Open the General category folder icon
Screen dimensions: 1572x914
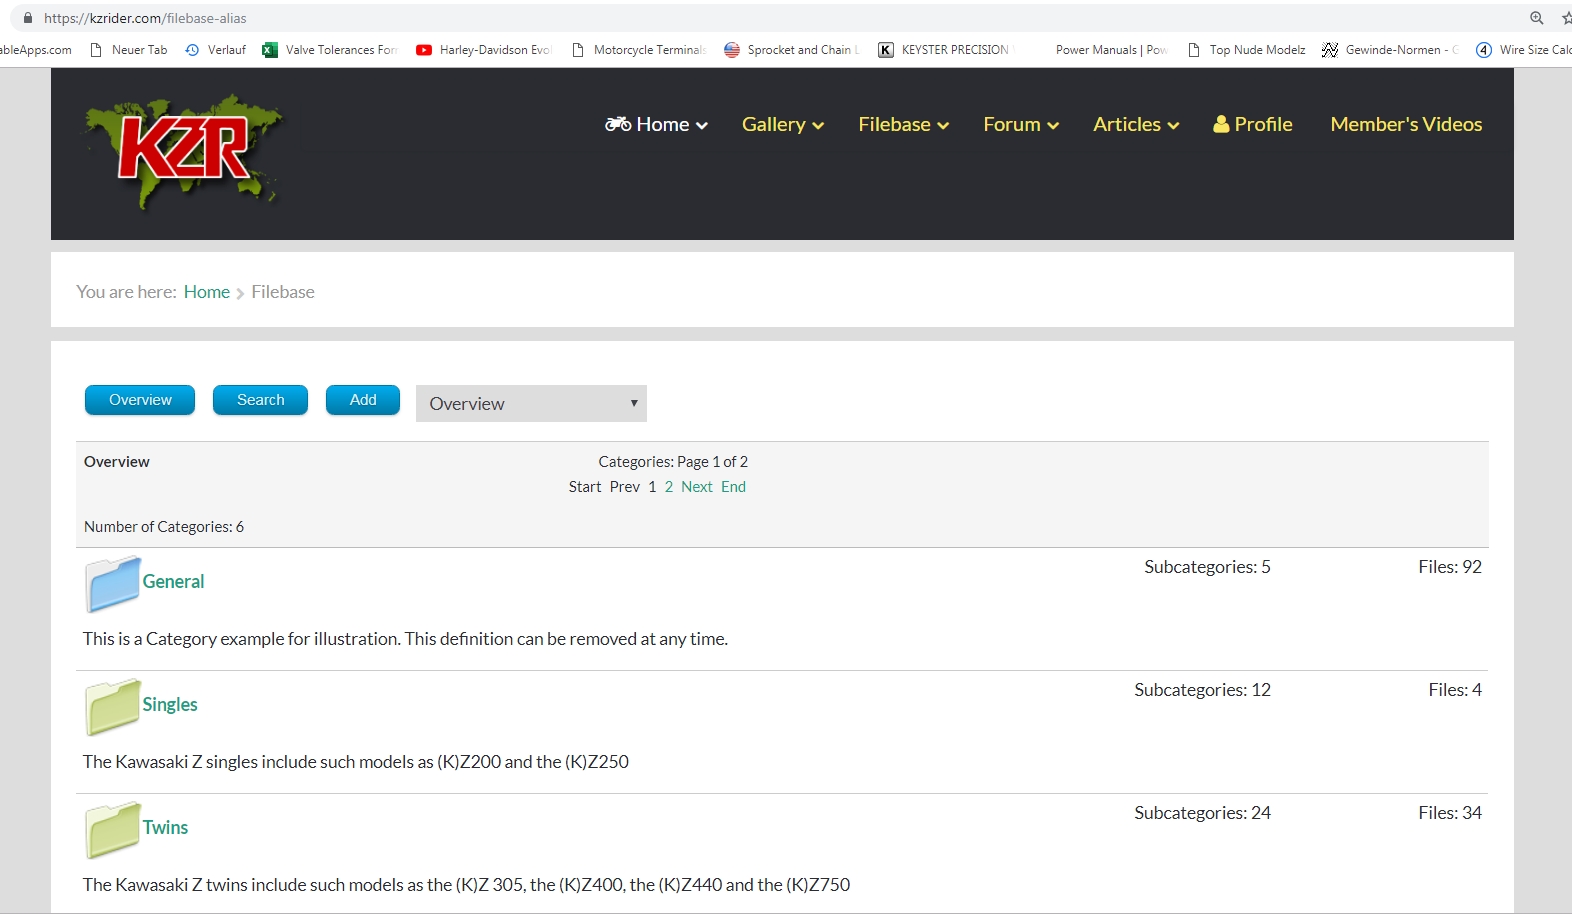click(112, 584)
